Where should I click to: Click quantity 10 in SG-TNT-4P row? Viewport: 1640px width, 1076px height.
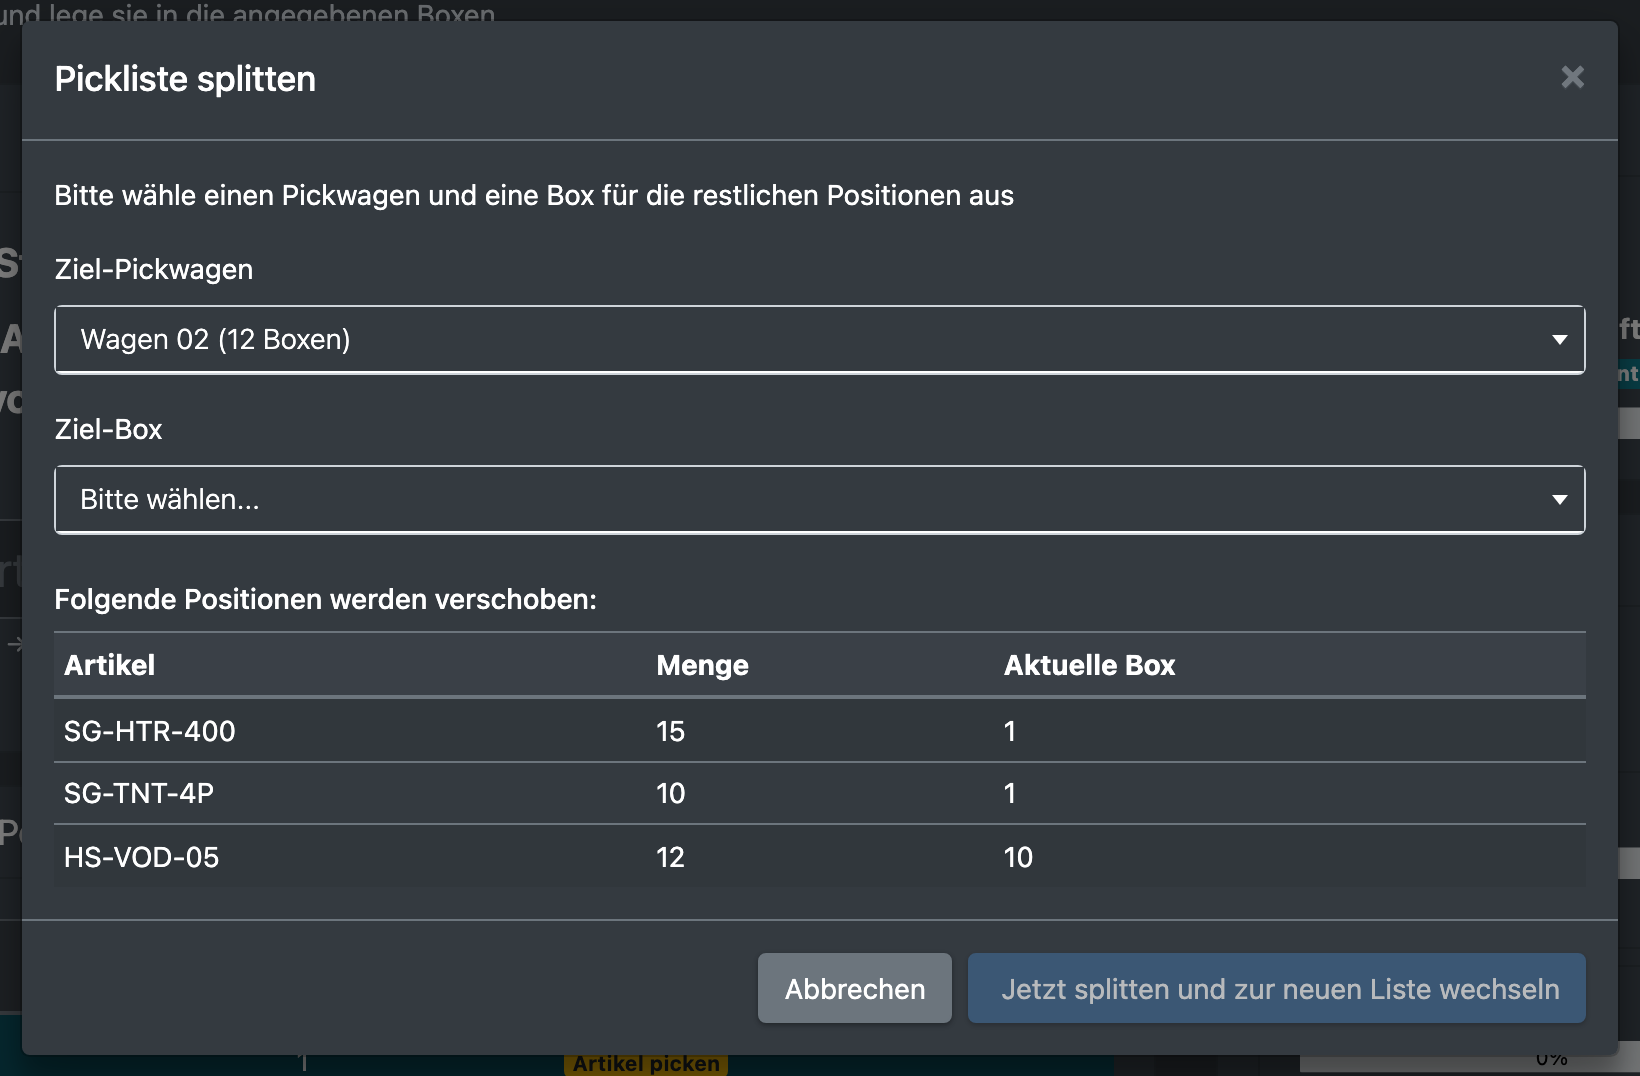pyautogui.click(x=671, y=793)
